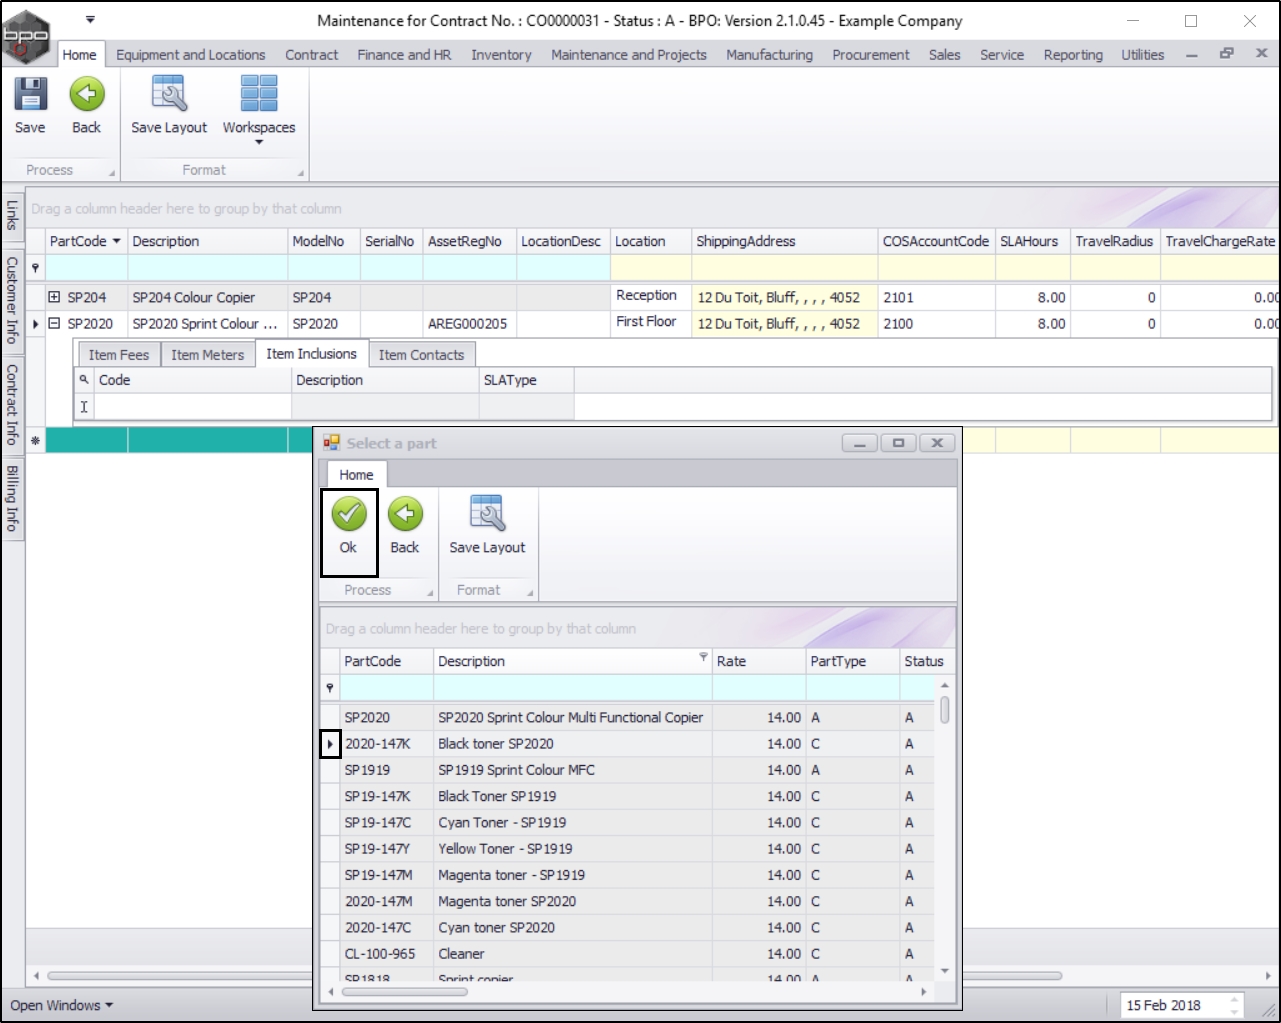Viewport: 1281px width, 1023px height.
Task: Click the stepper beside 15 Feb 2018
Action: pos(1235,1005)
